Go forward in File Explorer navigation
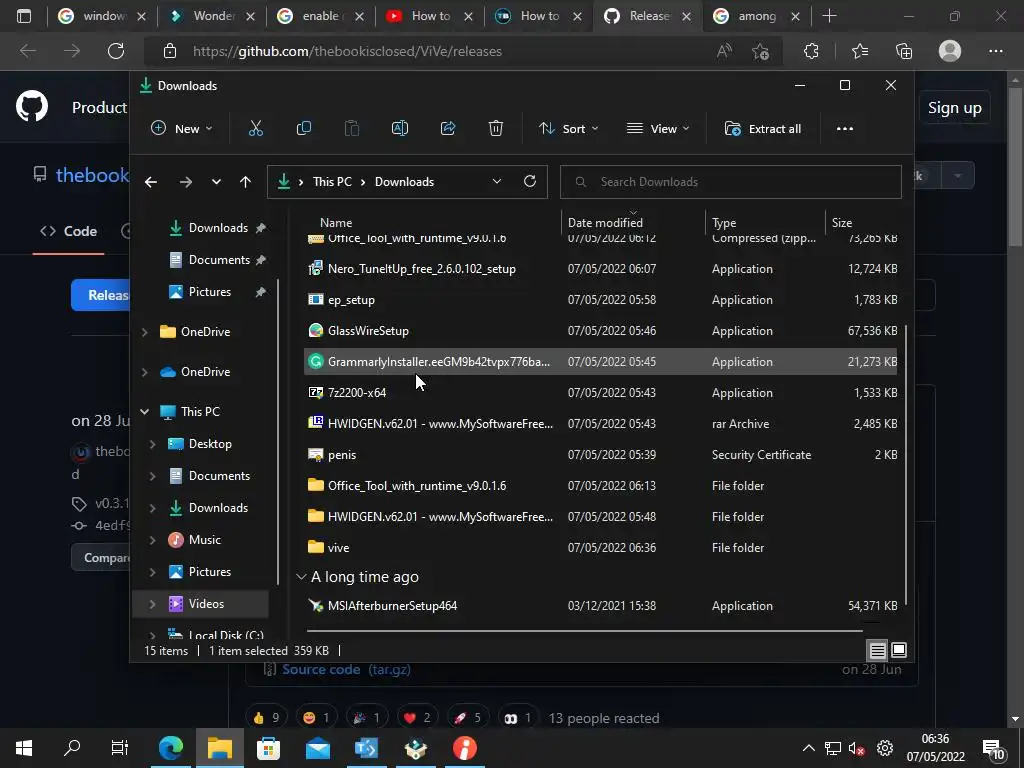The height and width of the screenshot is (768, 1024). pyautogui.click(x=185, y=182)
